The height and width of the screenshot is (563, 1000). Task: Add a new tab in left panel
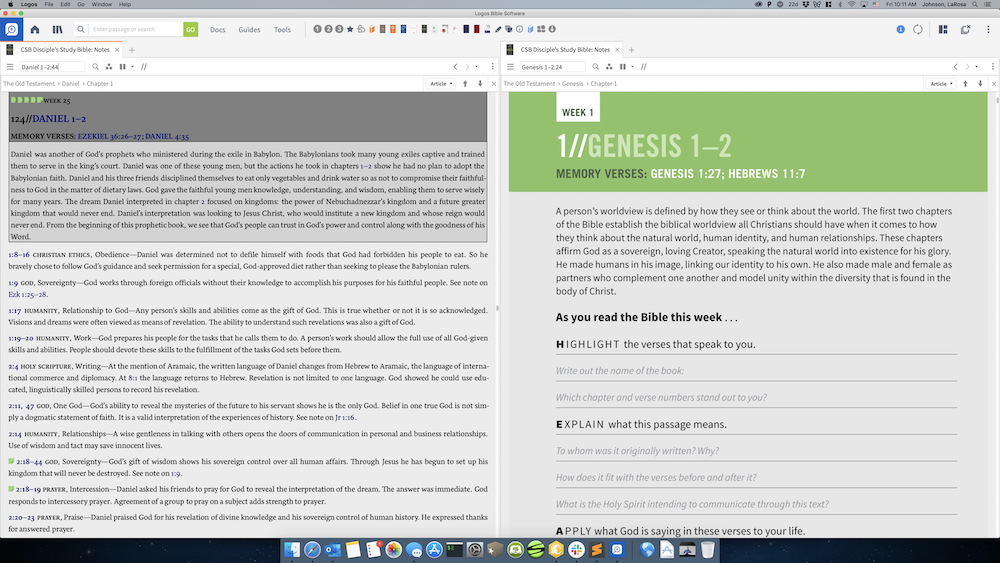pos(132,50)
